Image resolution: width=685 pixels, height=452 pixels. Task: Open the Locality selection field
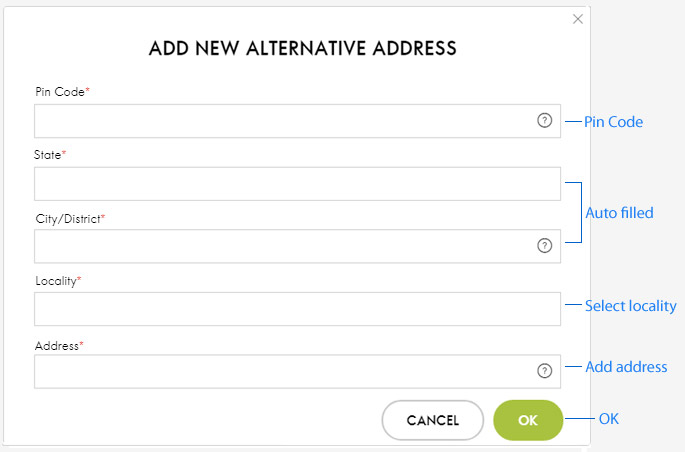coord(297,309)
